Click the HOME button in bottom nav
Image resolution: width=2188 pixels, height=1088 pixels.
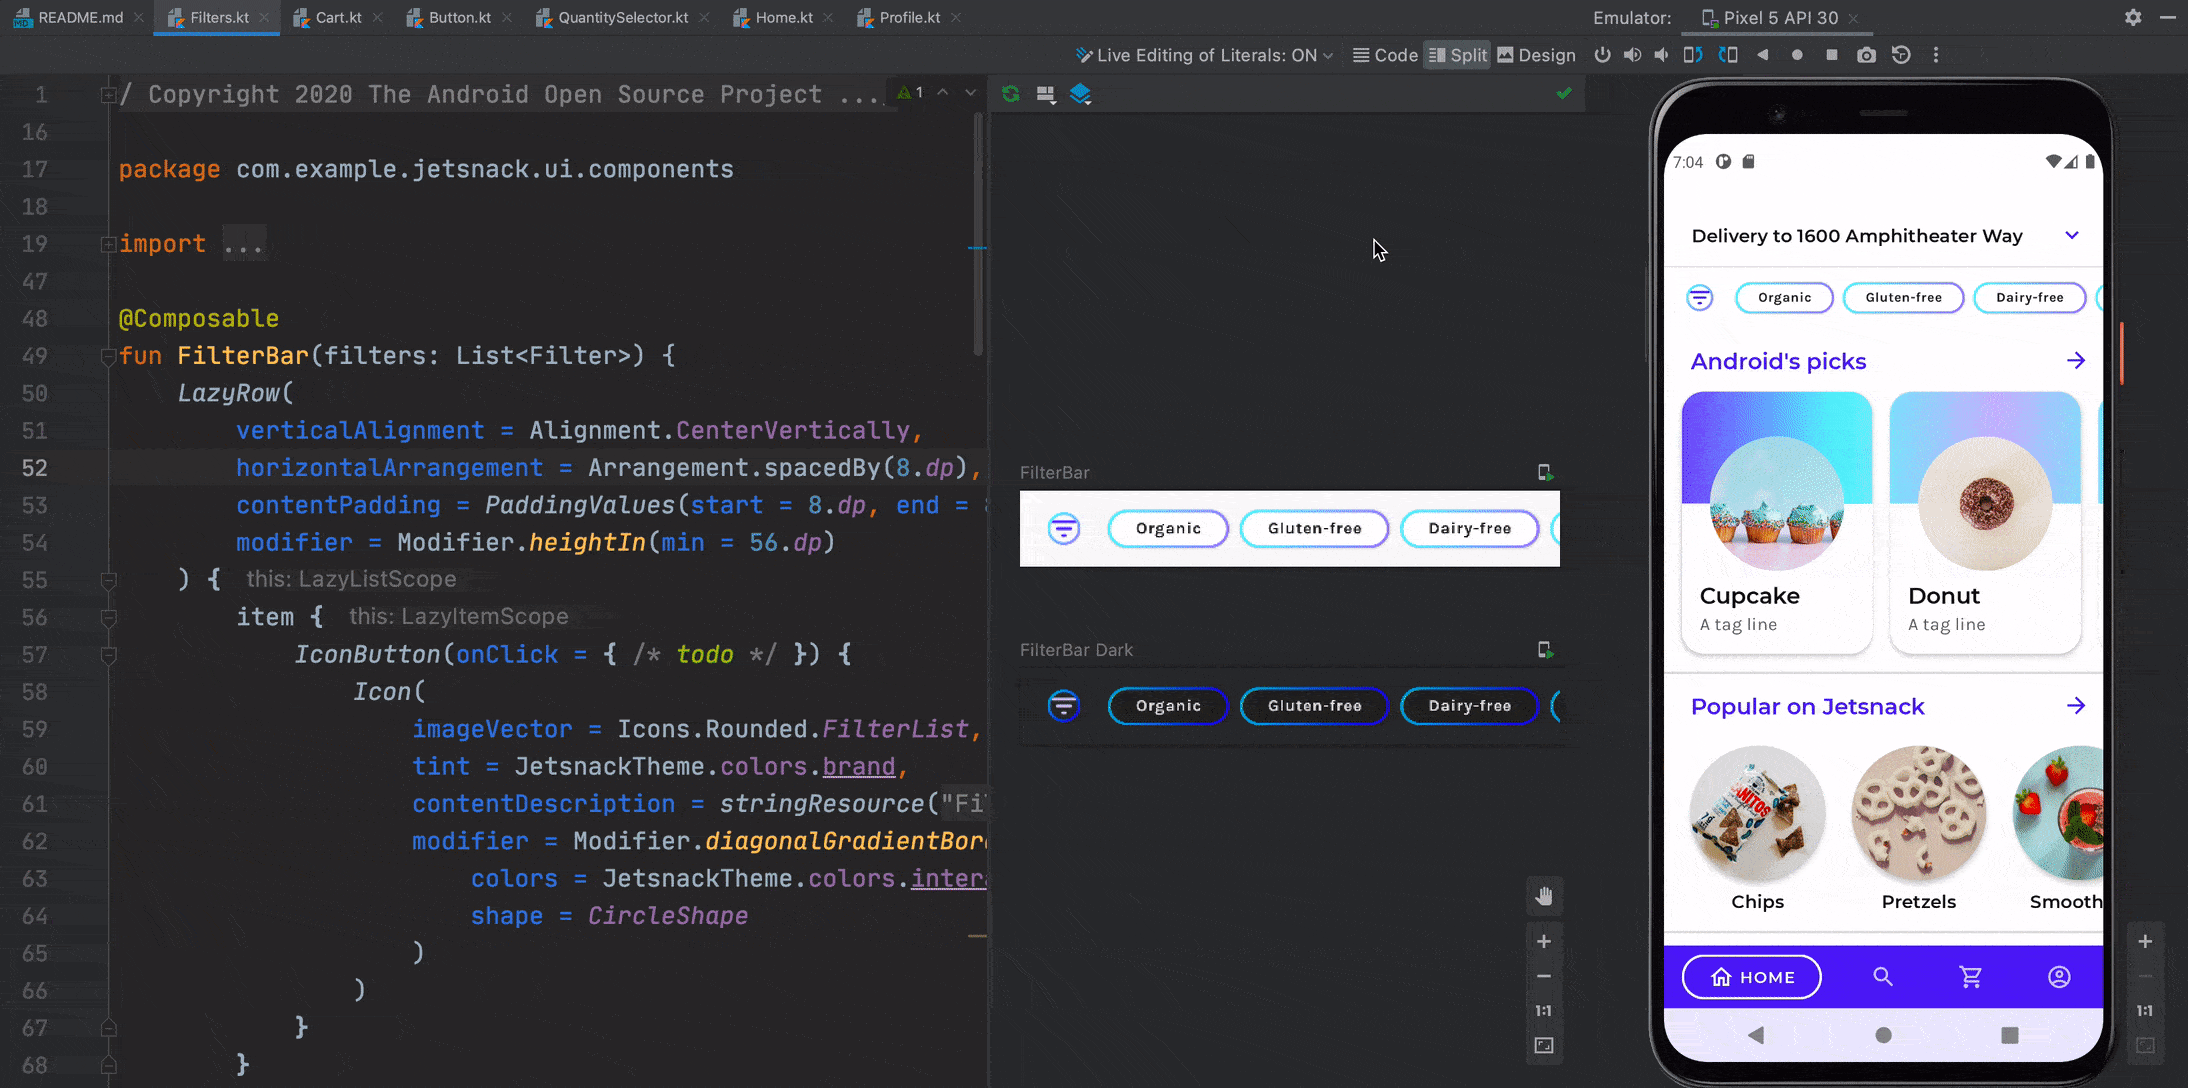pyautogui.click(x=1753, y=976)
